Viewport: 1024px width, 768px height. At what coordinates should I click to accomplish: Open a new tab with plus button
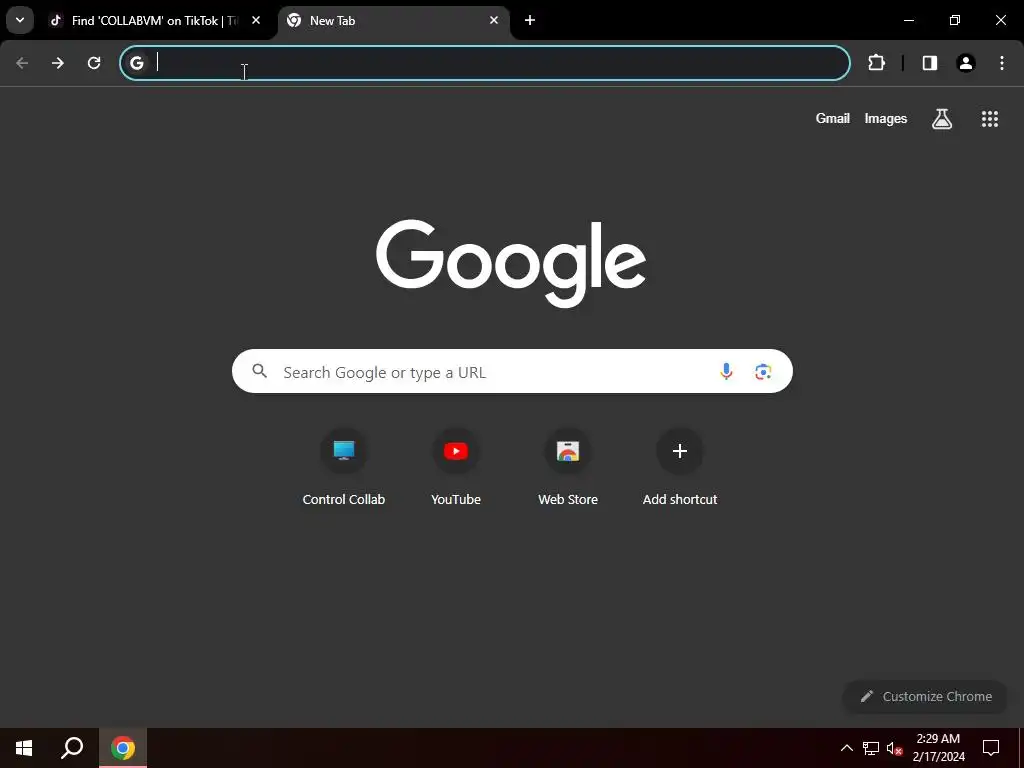(530, 20)
